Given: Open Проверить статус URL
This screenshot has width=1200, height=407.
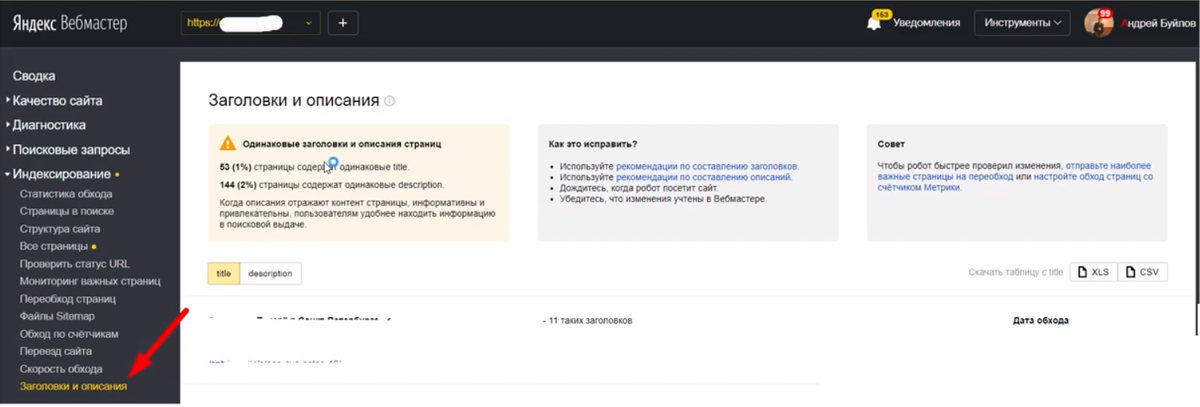Looking at the screenshot, I should pos(75,263).
